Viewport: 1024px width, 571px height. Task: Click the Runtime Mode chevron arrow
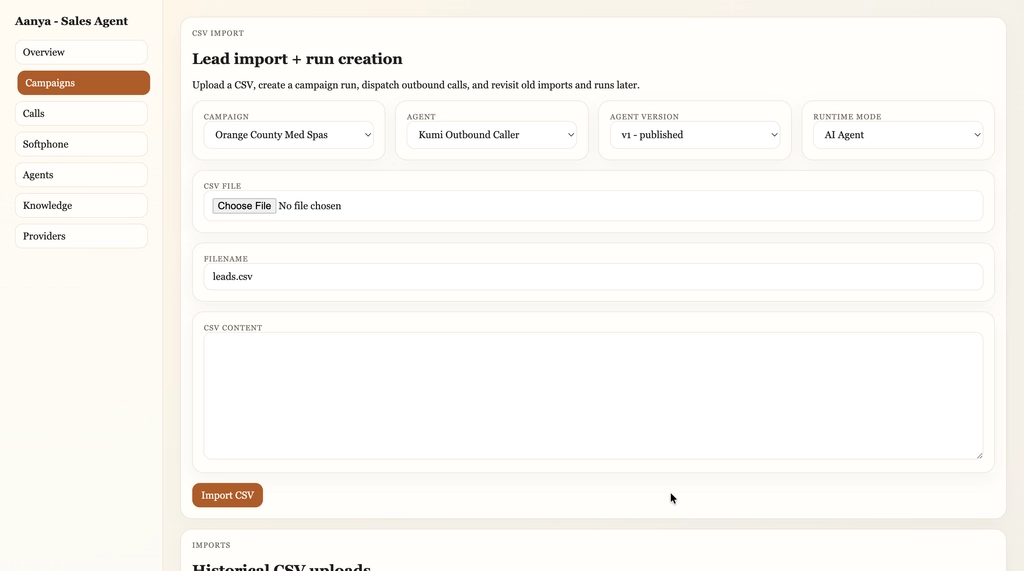coord(976,135)
